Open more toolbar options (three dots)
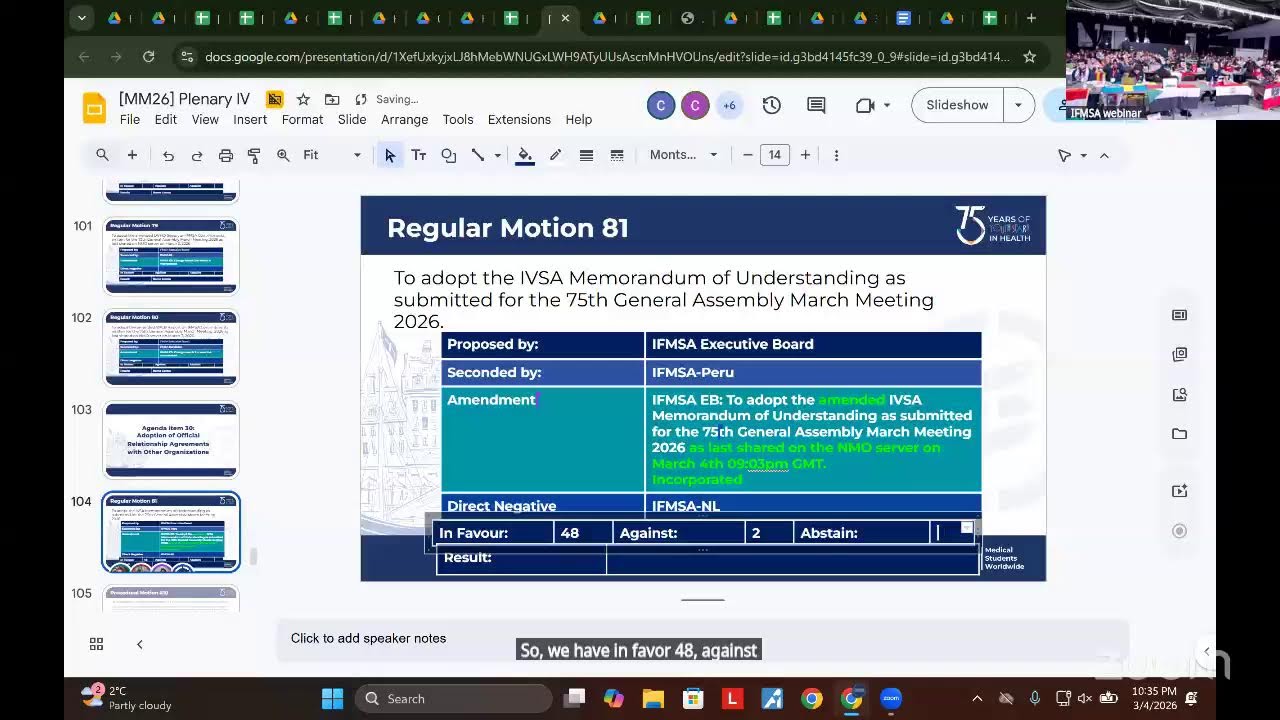This screenshot has height=720, width=1280. click(836, 155)
